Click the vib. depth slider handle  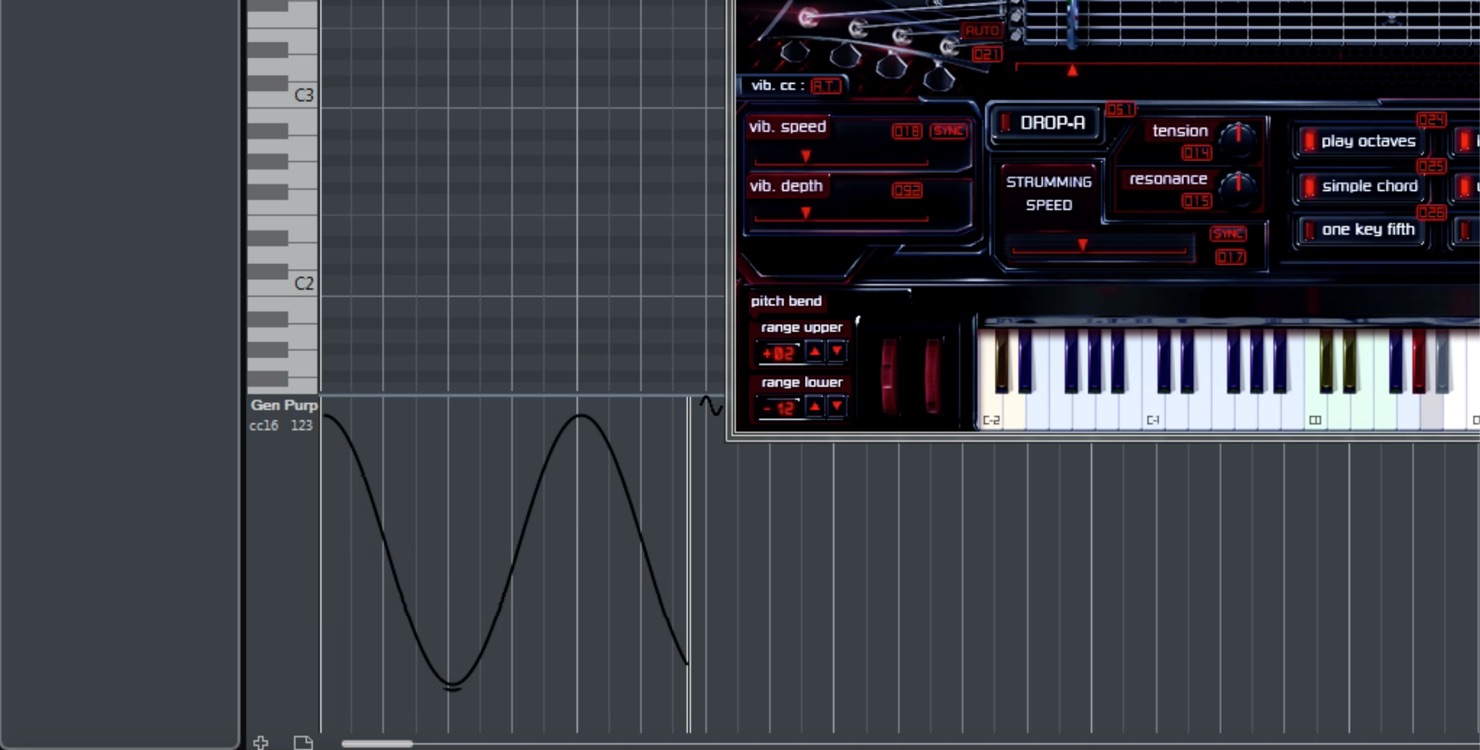[x=806, y=213]
